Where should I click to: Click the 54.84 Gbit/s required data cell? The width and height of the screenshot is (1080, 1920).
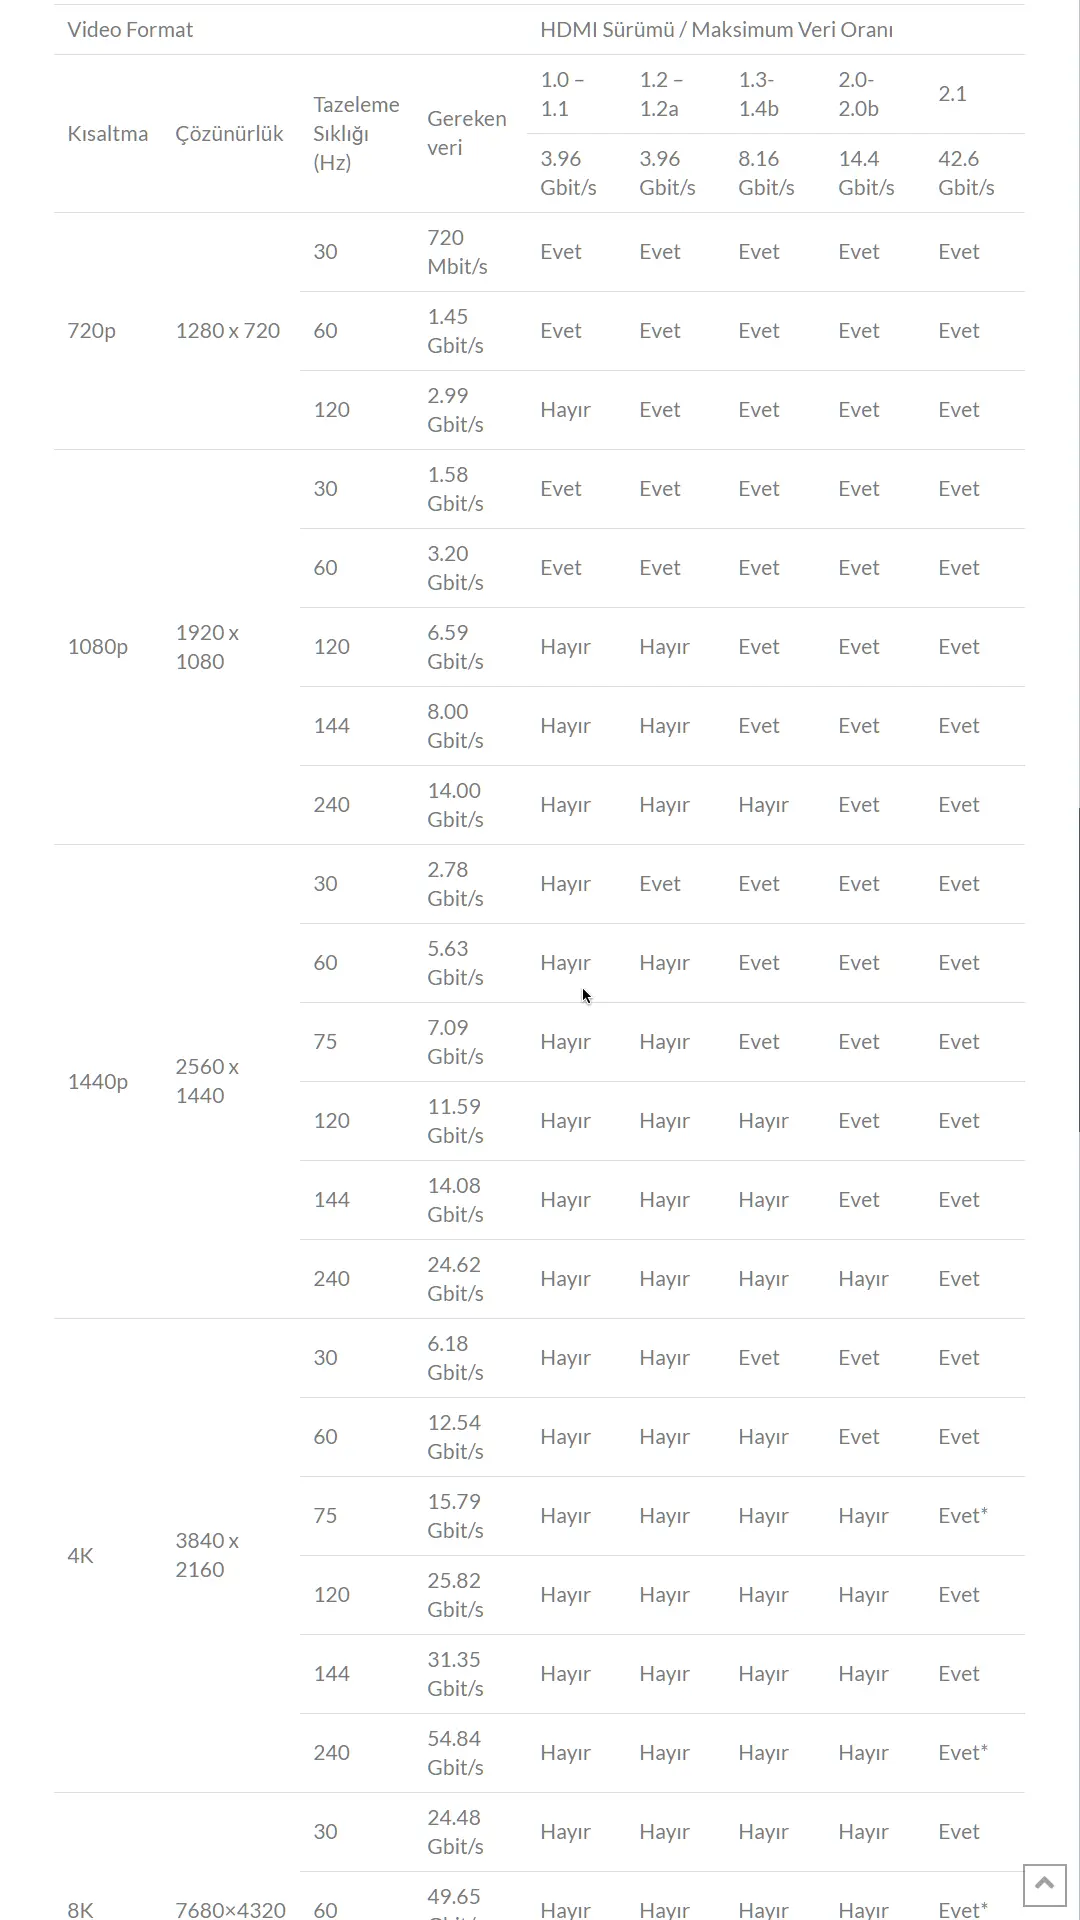coord(455,1753)
